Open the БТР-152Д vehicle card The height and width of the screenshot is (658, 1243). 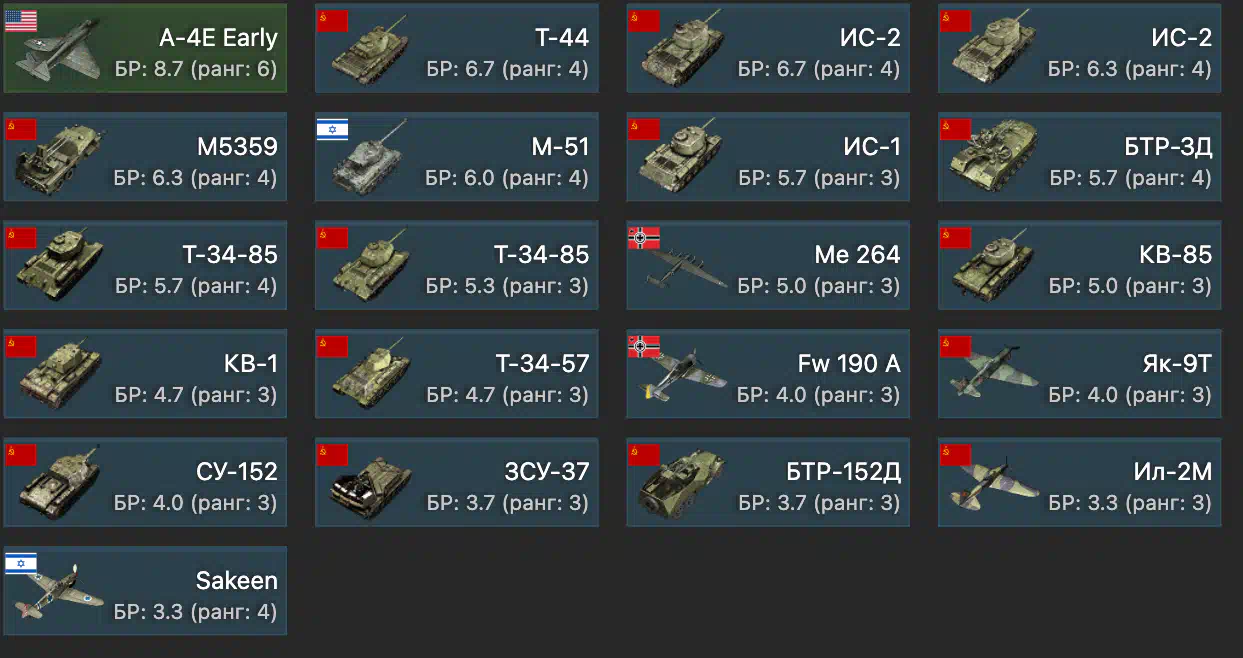(x=768, y=482)
